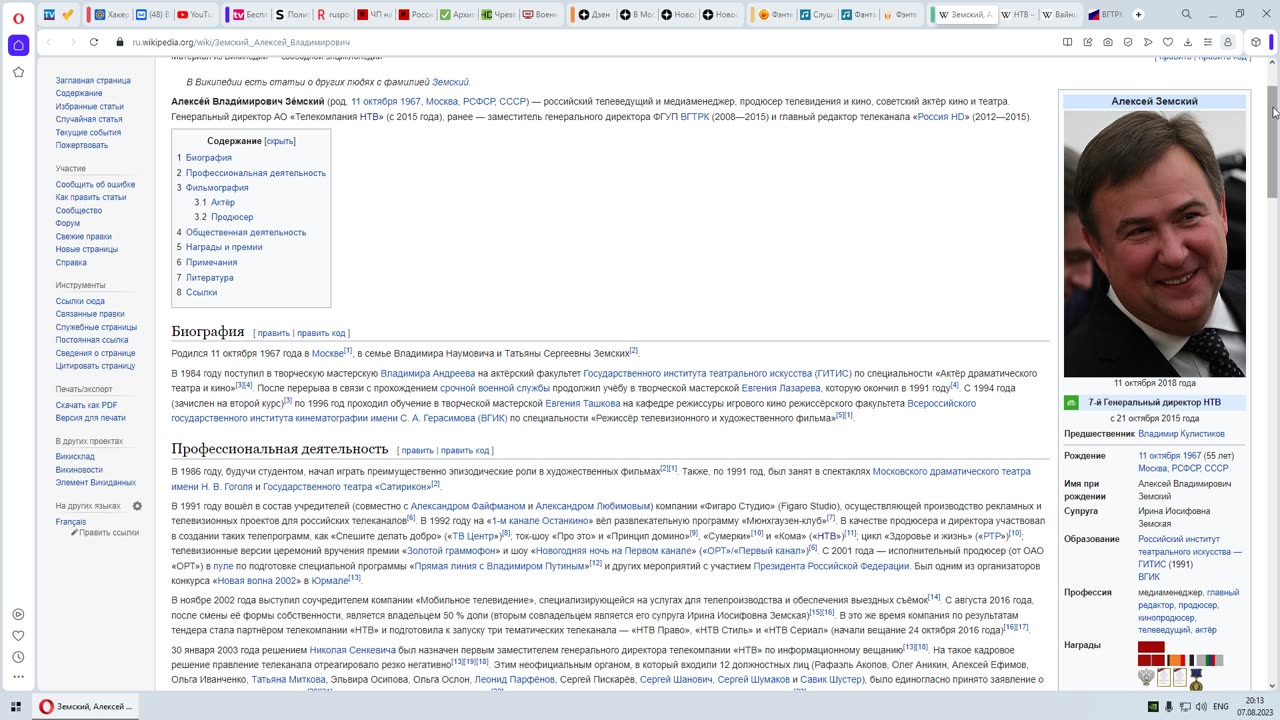Open the sidebar bookmarks star icon
This screenshot has height=720, width=1280.
pyautogui.click(x=18, y=72)
